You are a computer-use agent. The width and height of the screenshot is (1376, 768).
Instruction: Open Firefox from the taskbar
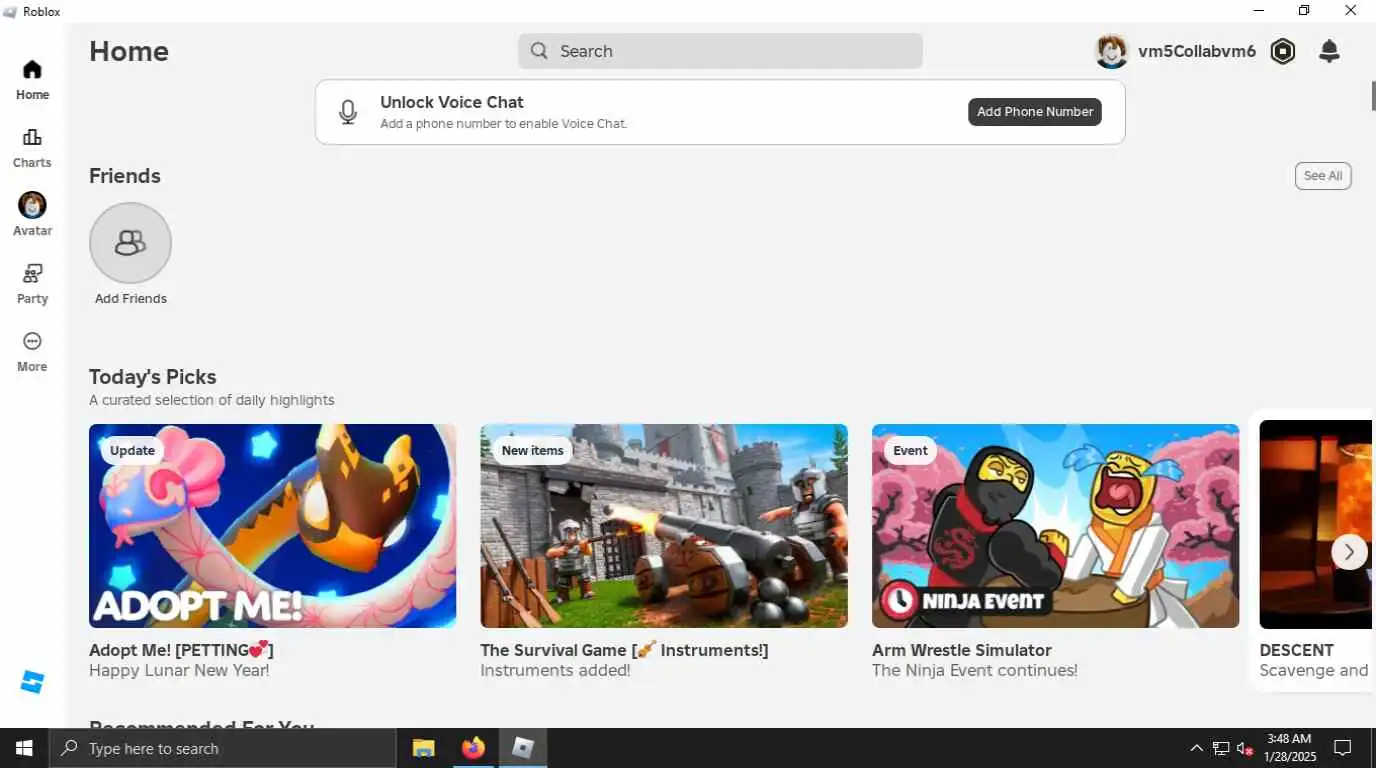pyautogui.click(x=473, y=748)
